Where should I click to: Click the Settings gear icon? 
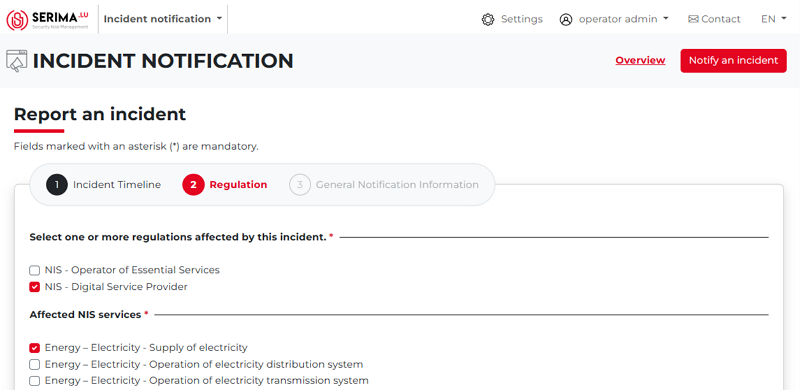tap(488, 19)
